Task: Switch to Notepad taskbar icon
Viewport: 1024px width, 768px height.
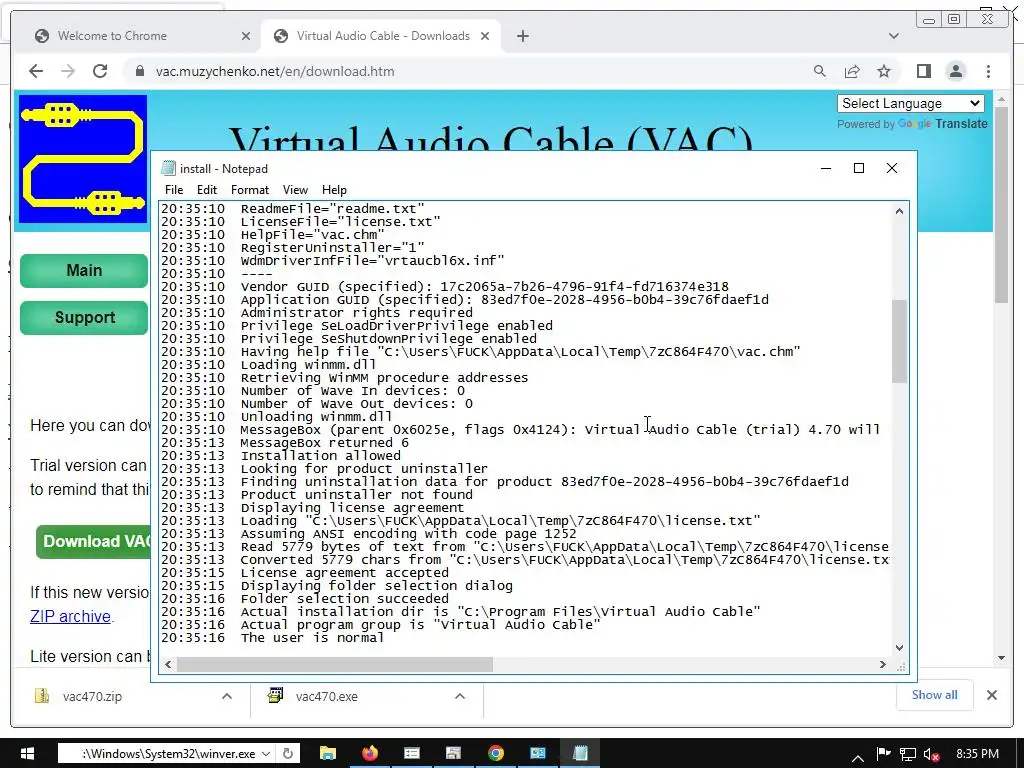Action: [x=580, y=753]
